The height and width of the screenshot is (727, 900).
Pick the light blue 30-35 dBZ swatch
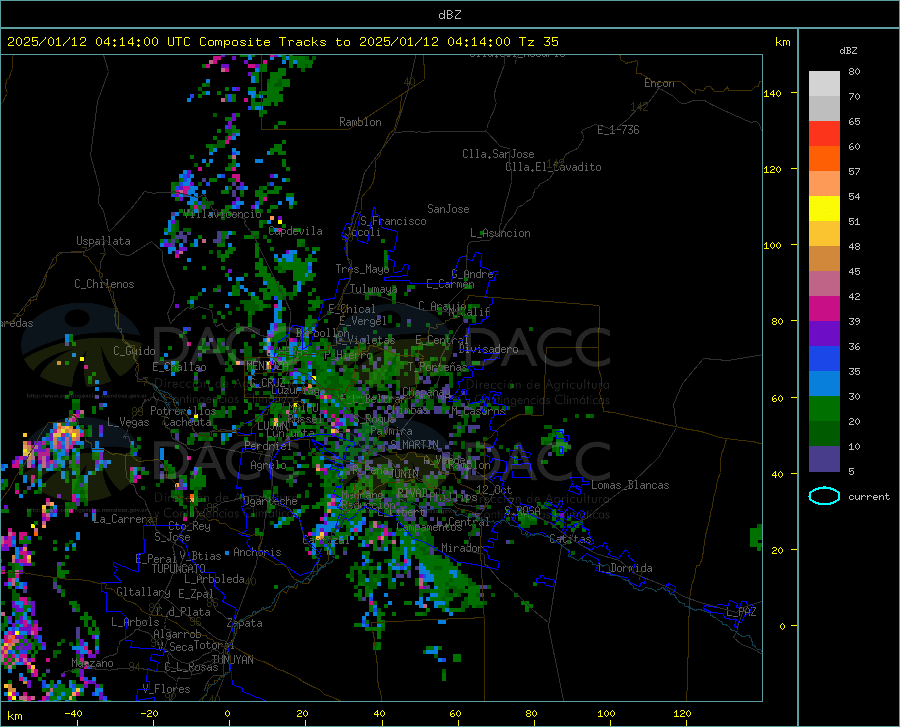824,383
